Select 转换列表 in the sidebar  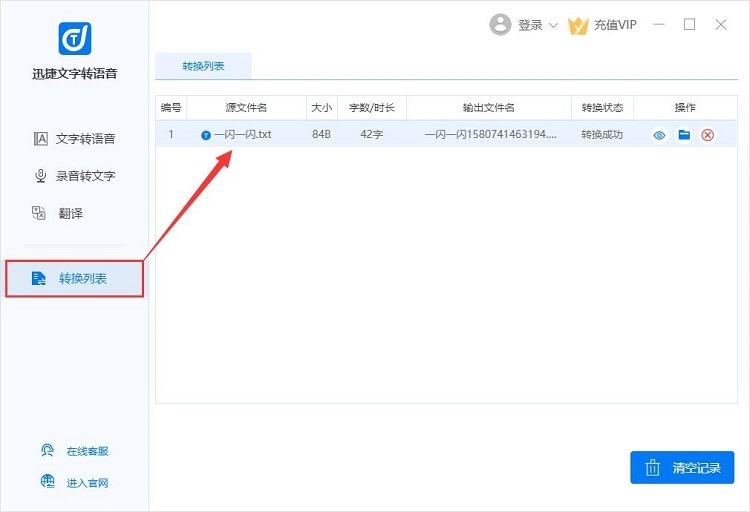(74, 278)
